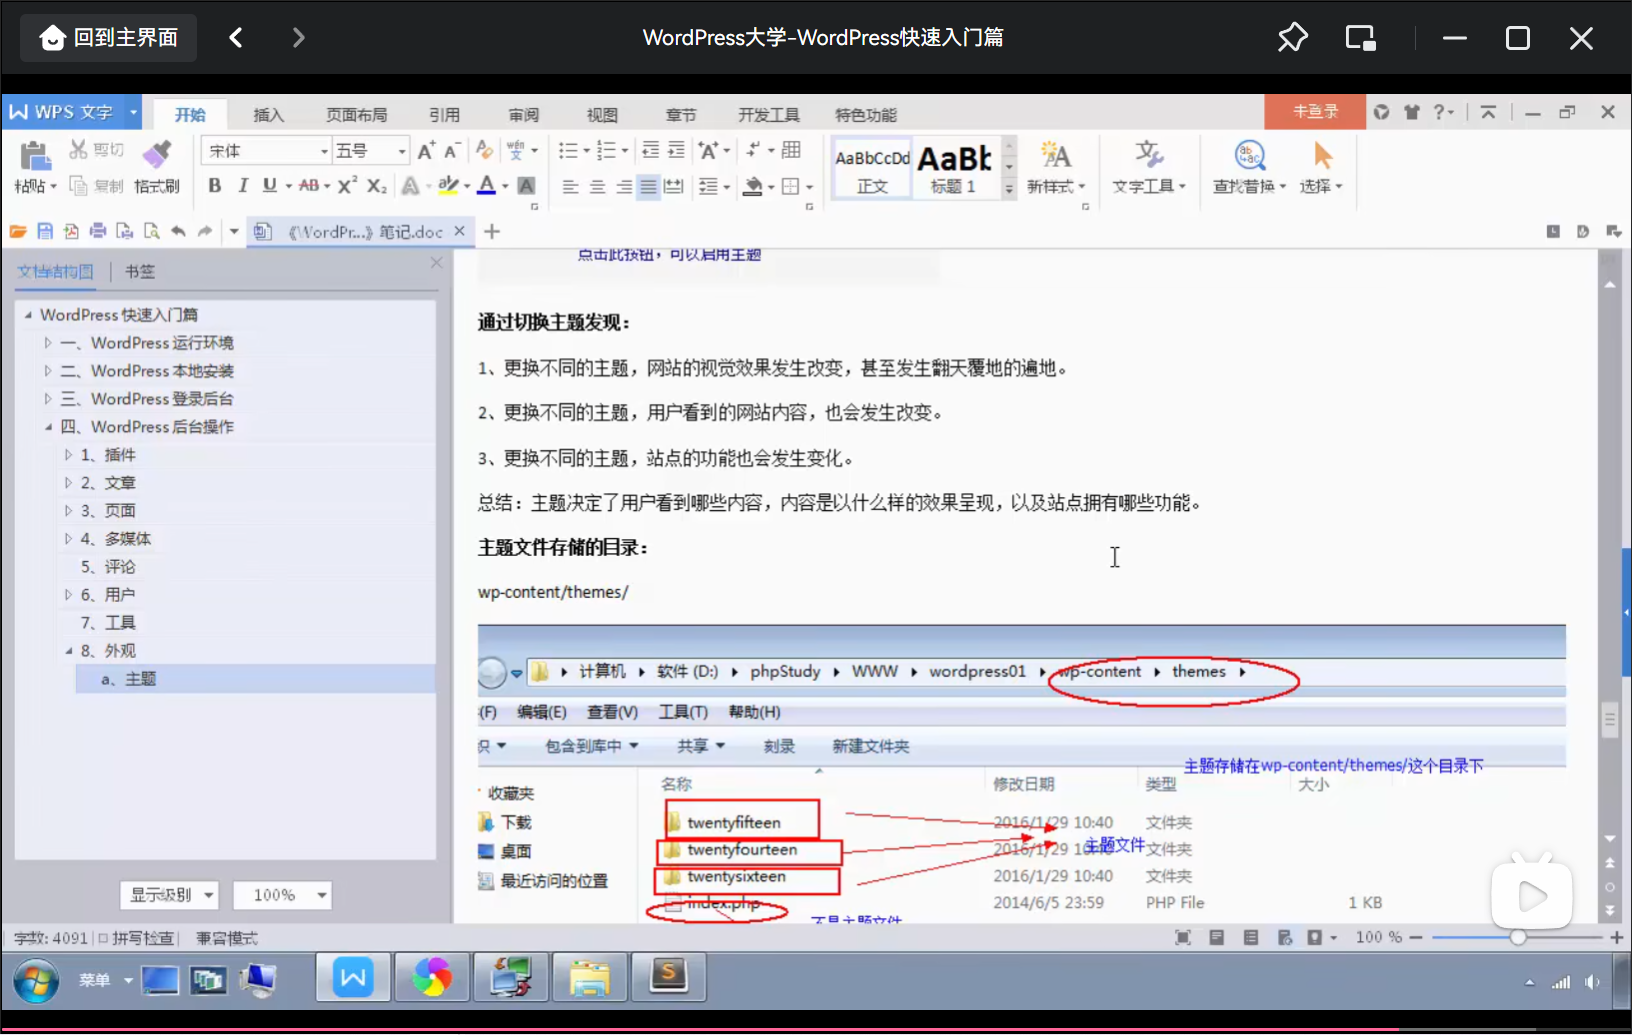Toggle superscript formatting

[x=347, y=186]
